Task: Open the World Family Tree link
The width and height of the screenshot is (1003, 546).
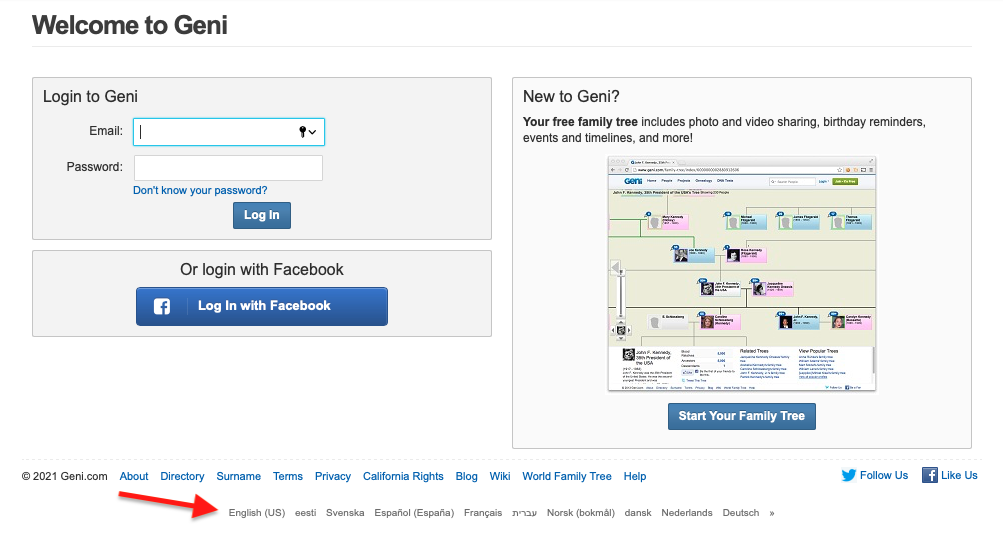Action: pyautogui.click(x=566, y=477)
